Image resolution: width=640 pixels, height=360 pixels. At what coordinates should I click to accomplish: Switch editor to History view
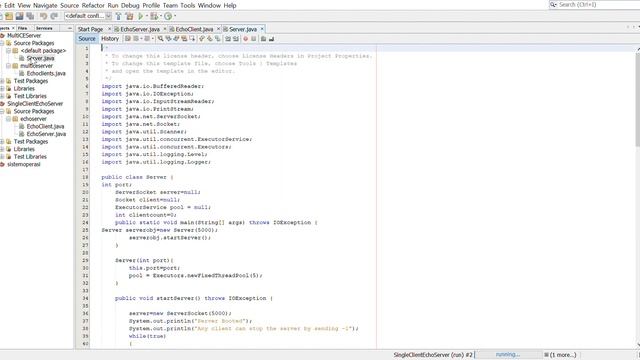tap(110, 39)
